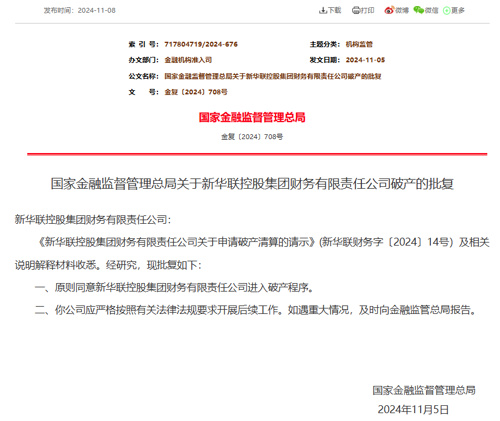Click the 发文日期 label
The image size is (500, 421).
pos(325,60)
